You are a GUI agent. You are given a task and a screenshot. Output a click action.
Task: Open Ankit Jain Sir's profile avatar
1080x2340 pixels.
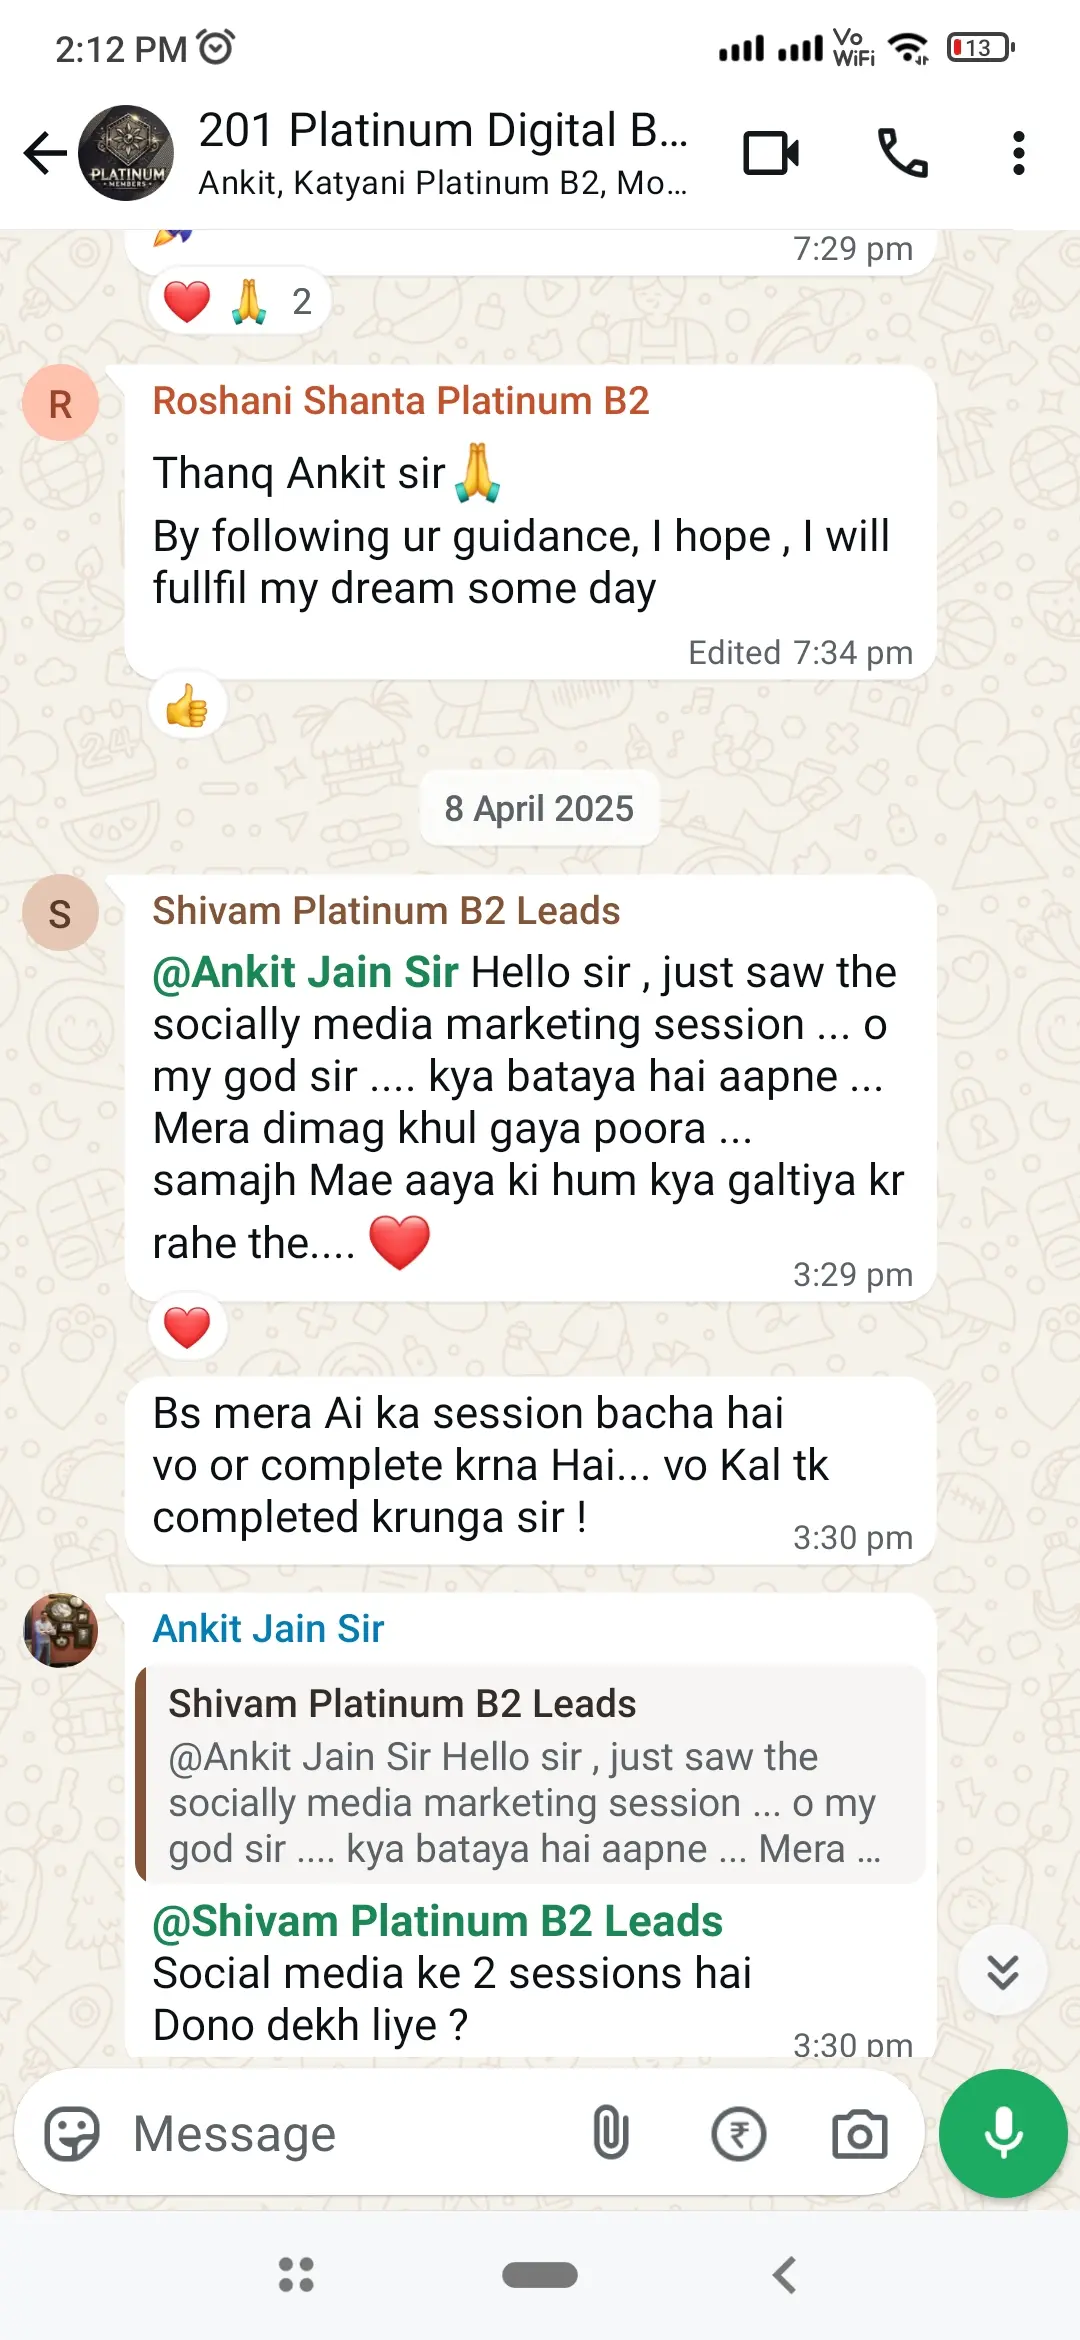60,1630
